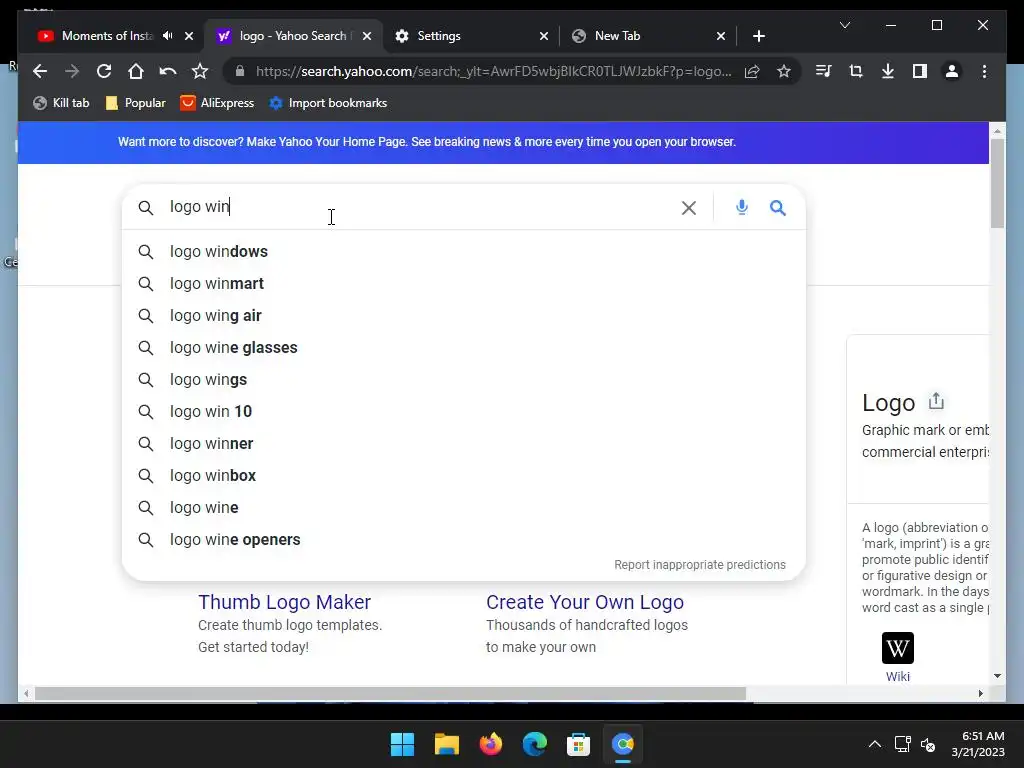1024x768 pixels.
Task: Click the scroll down arrow button
Action: point(997,676)
